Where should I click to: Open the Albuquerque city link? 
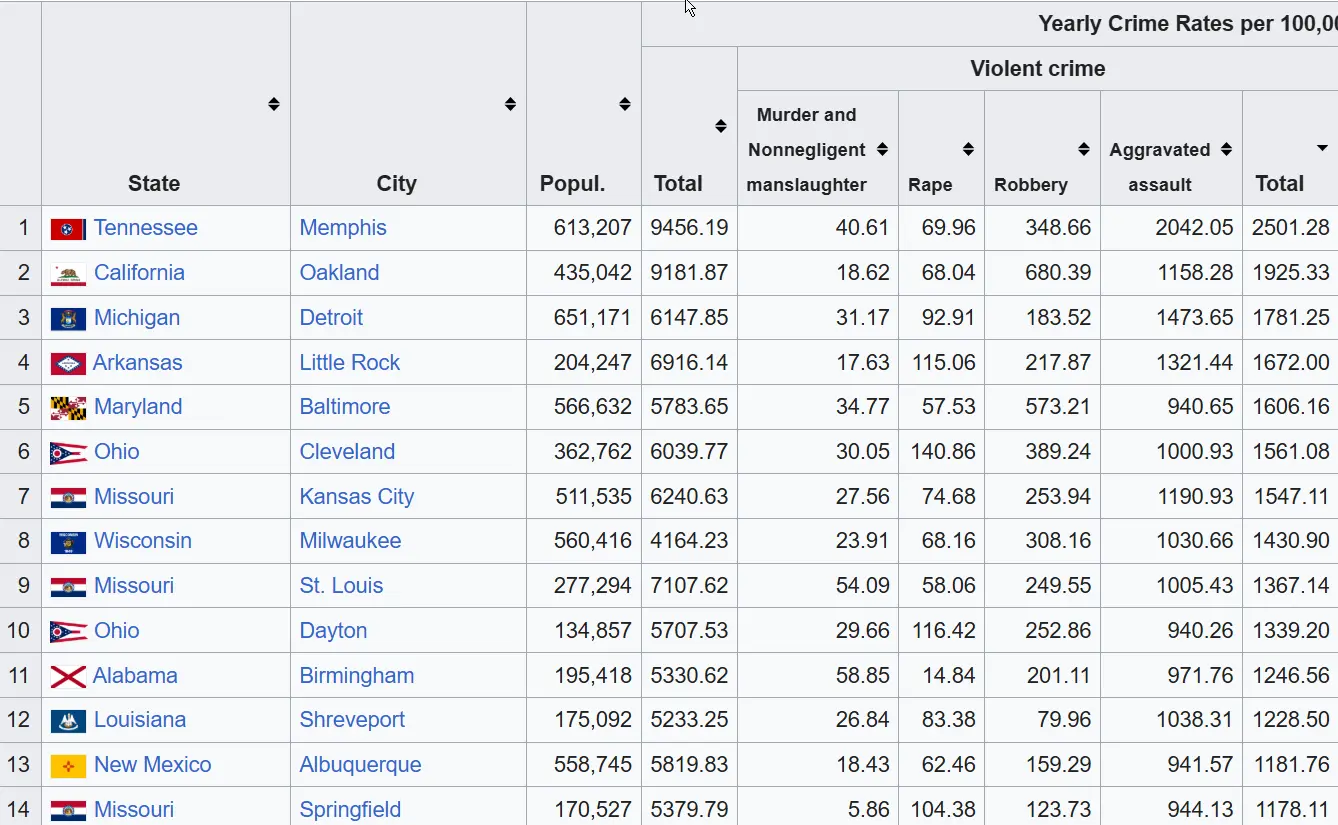coord(360,765)
